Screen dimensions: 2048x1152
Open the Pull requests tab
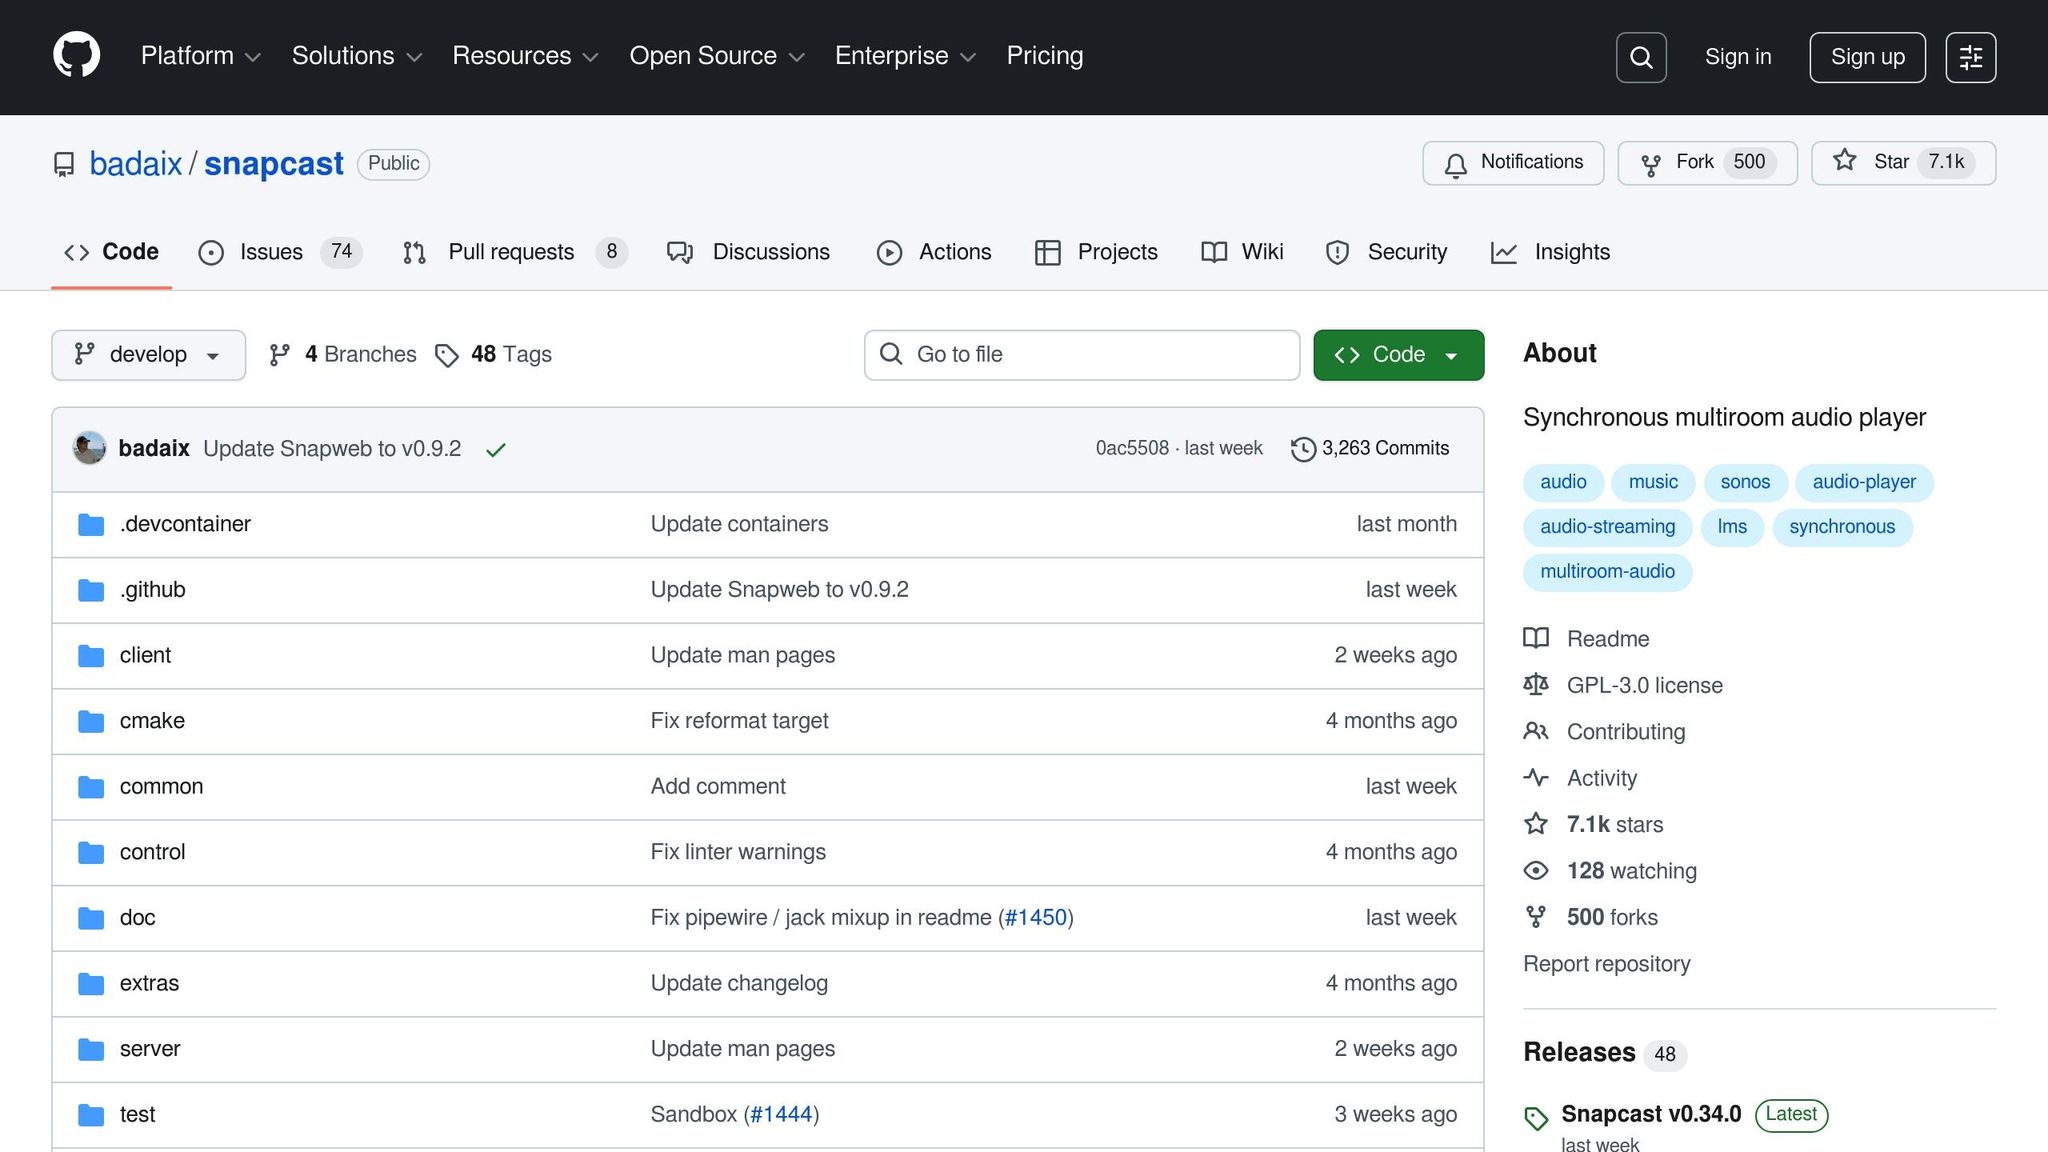pos(510,252)
